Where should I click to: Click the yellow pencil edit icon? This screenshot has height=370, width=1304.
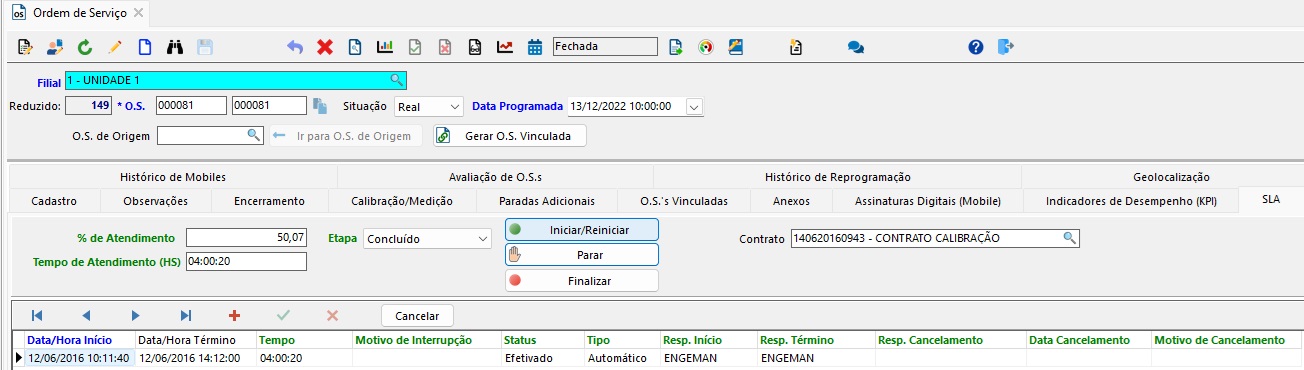[115, 47]
